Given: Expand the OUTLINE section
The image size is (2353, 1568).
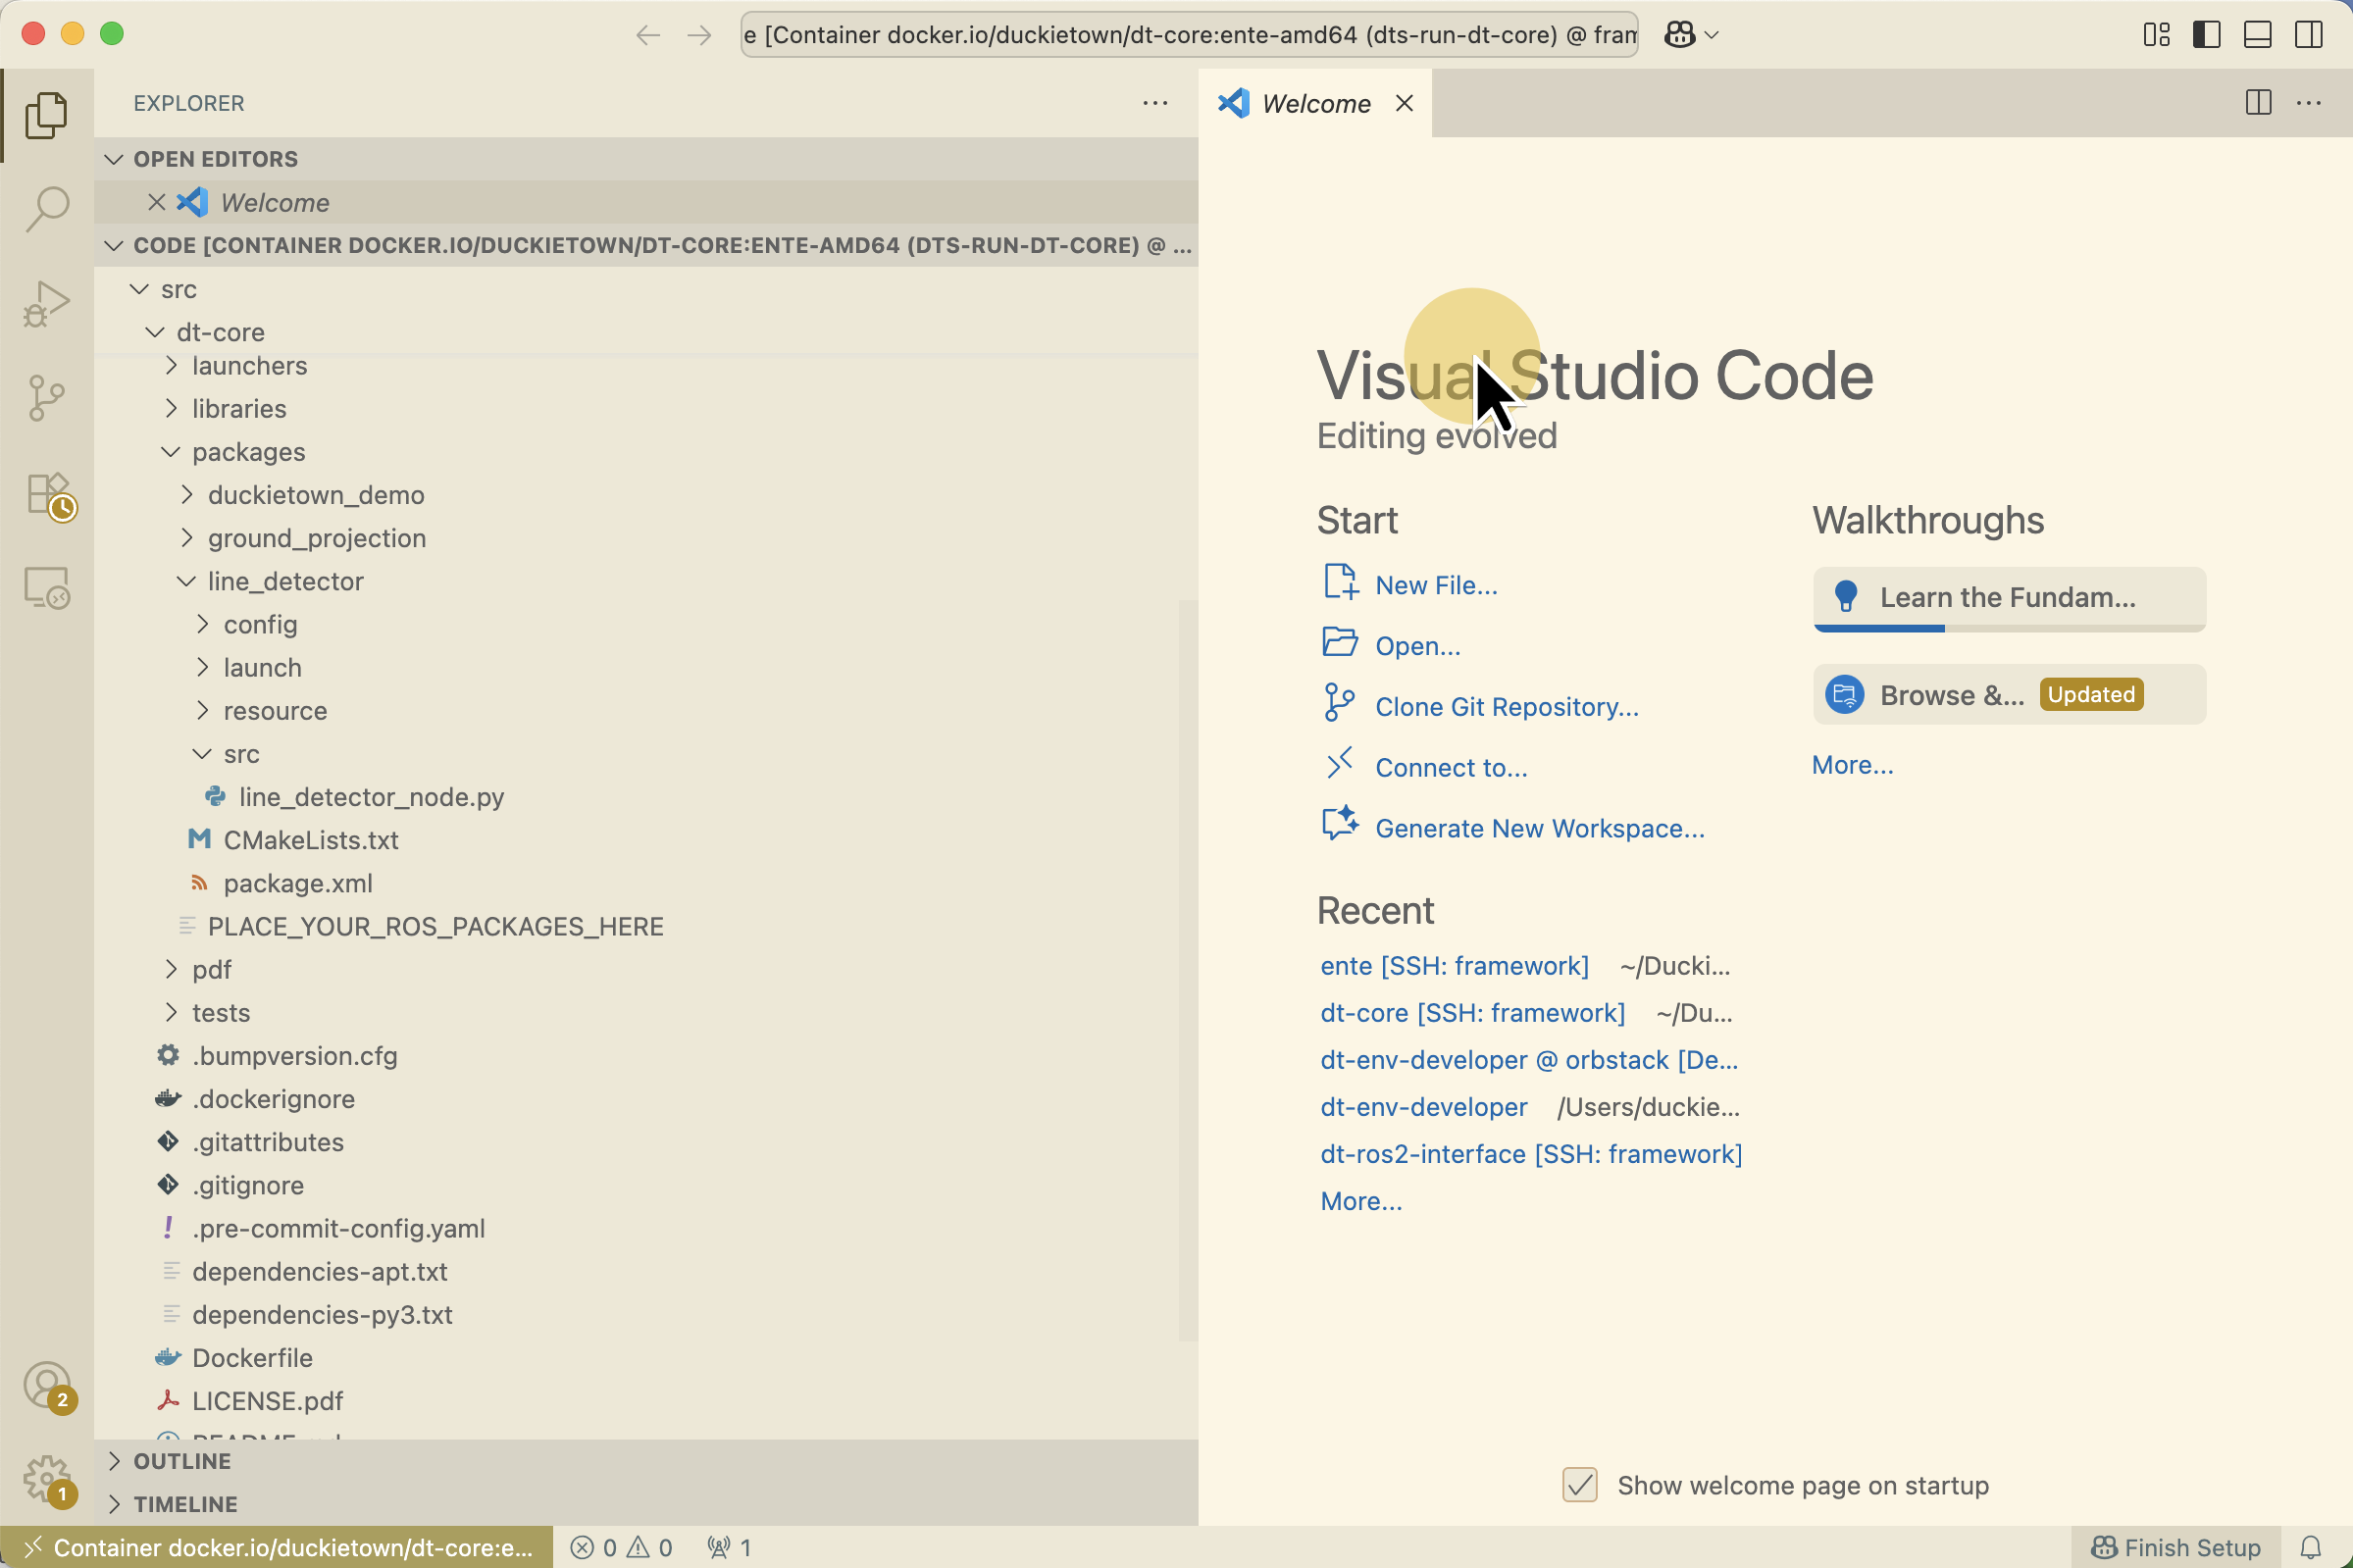Looking at the screenshot, I should 182,1461.
